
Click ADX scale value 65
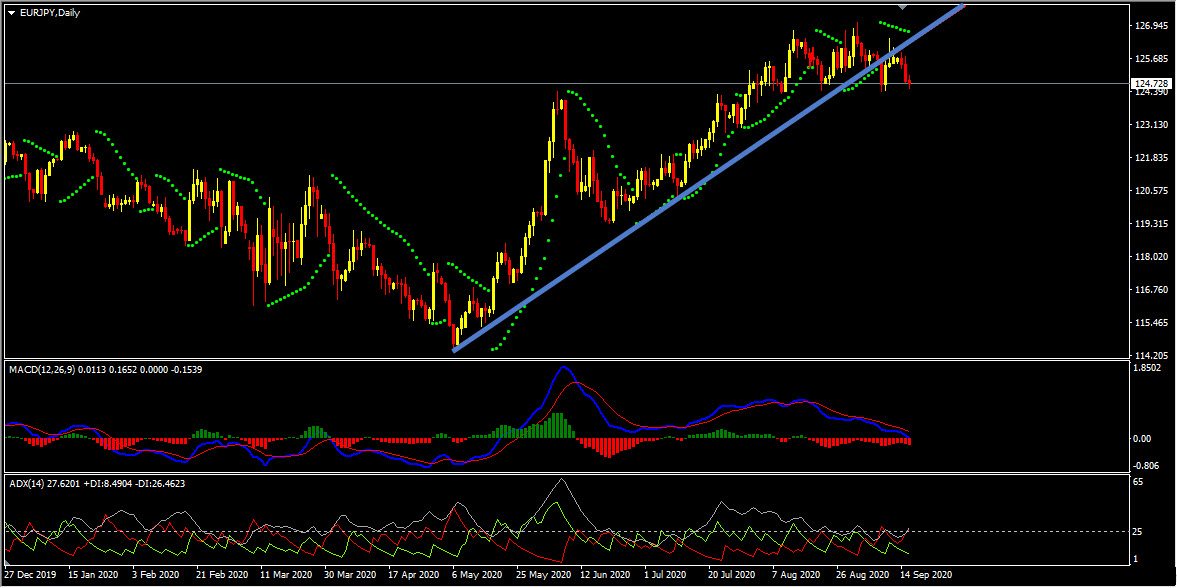[x=1140, y=482]
